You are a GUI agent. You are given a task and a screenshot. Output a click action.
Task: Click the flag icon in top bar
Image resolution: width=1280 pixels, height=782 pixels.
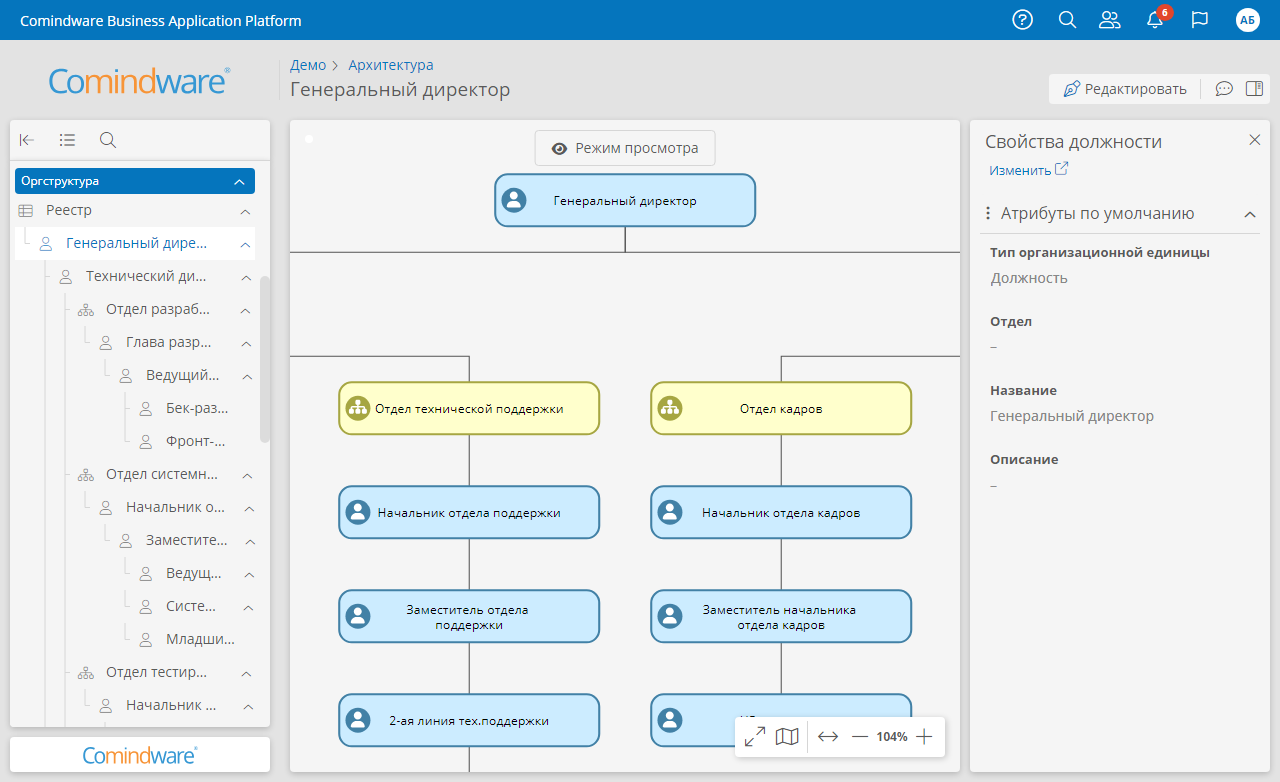pos(1200,20)
